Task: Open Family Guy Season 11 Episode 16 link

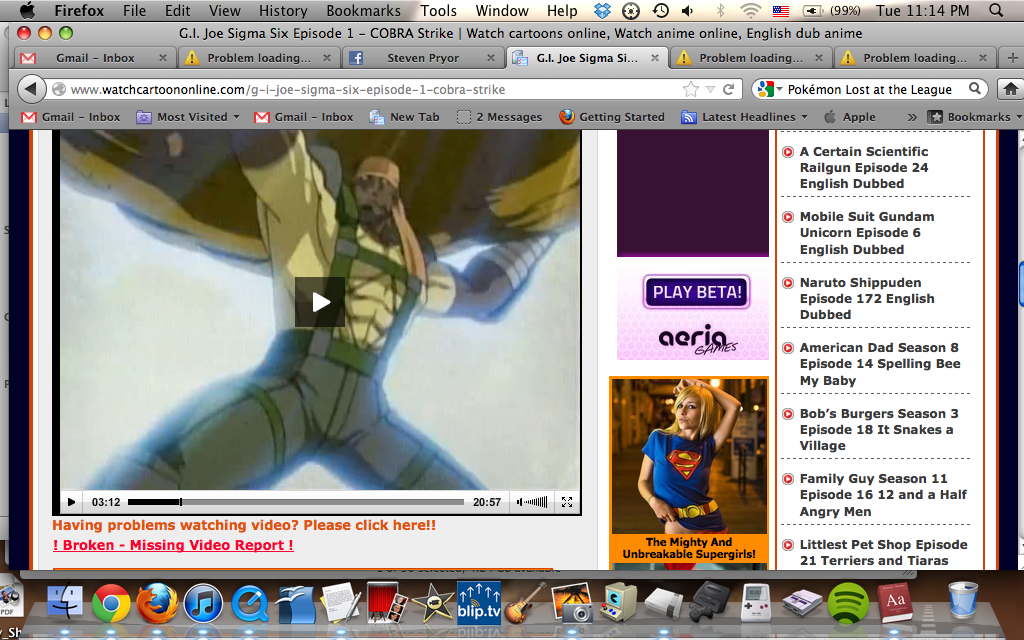Action: coord(883,495)
